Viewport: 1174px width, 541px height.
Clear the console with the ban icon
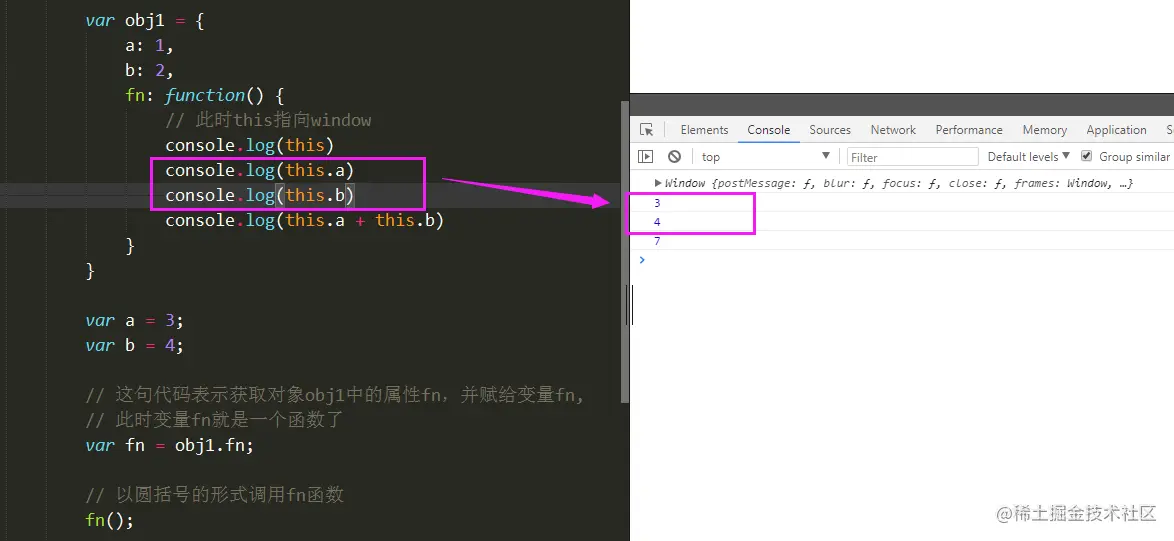tap(674, 156)
